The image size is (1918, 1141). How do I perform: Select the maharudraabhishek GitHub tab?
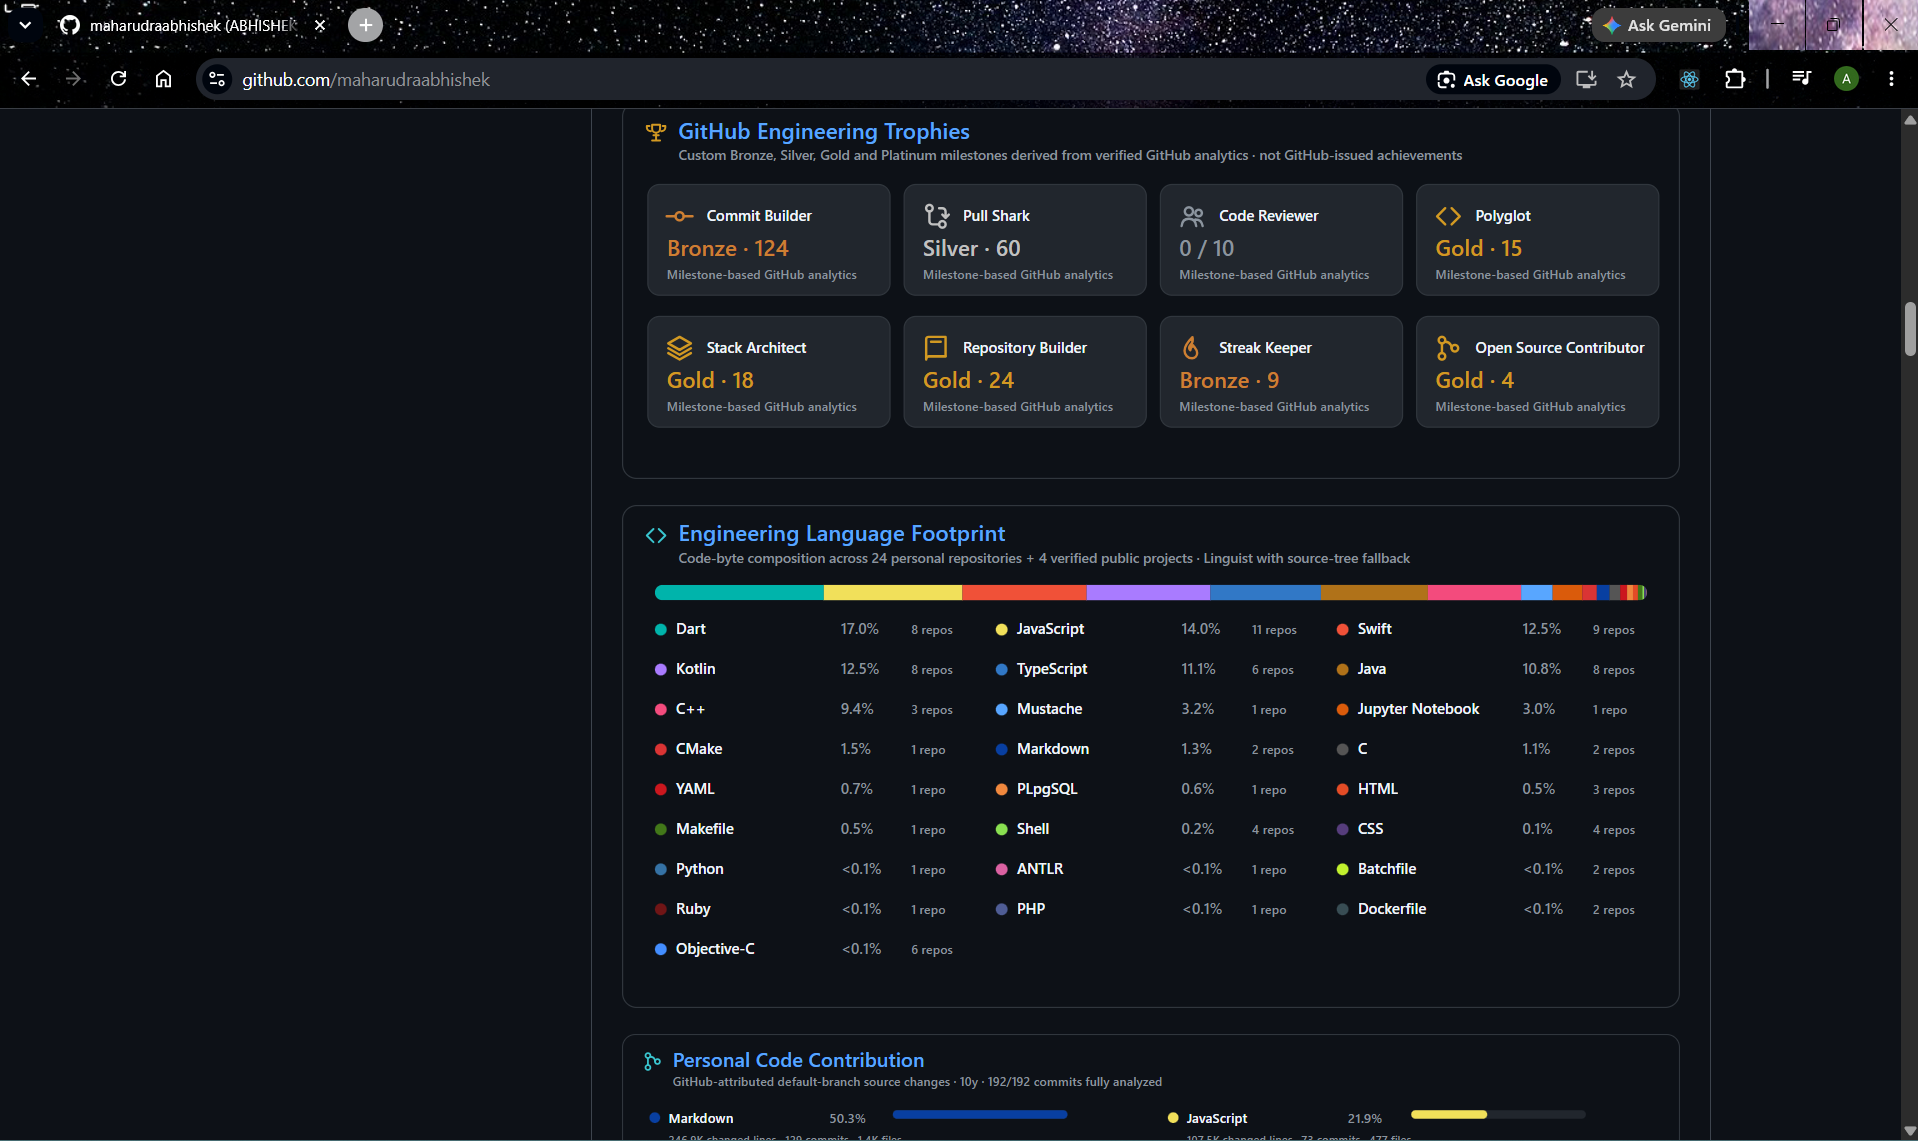(192, 25)
